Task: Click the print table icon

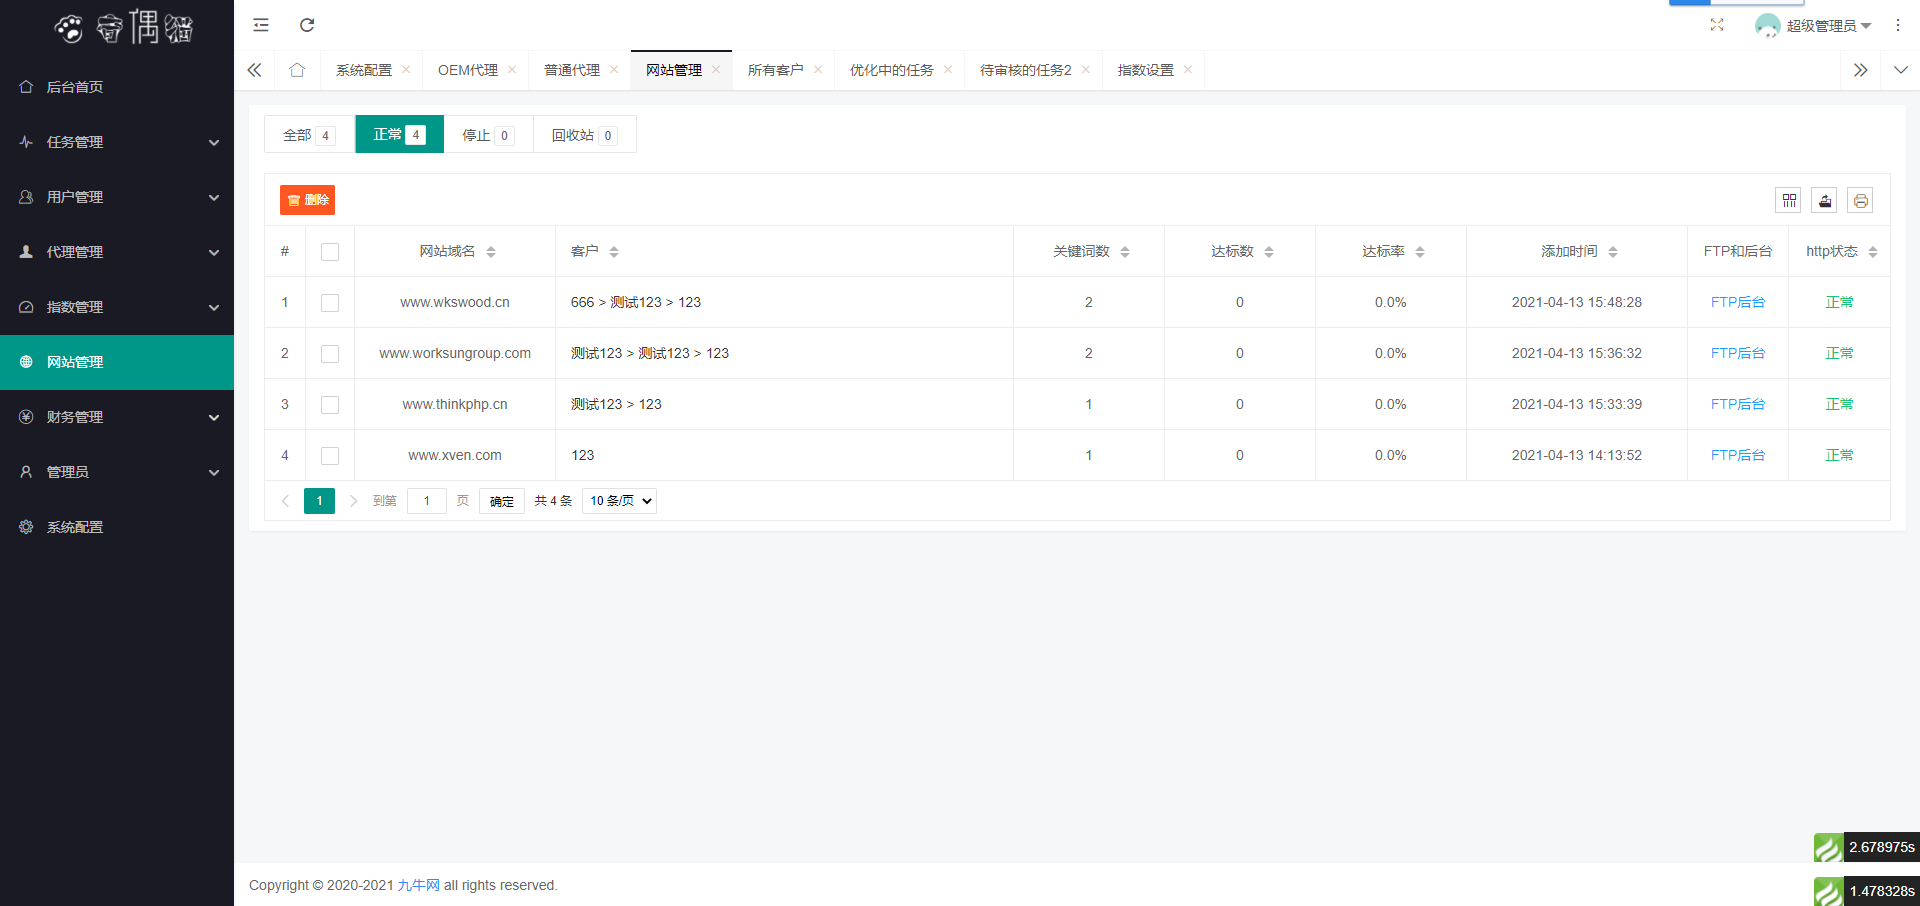Action: pyautogui.click(x=1860, y=200)
